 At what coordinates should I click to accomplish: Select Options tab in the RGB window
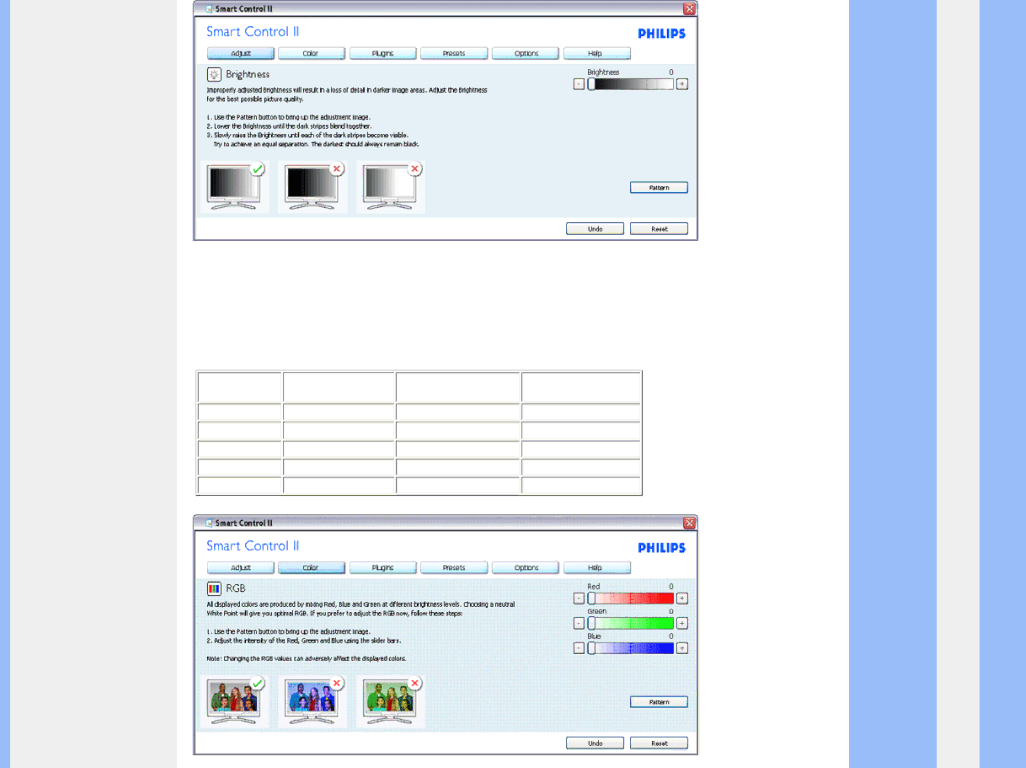coord(525,567)
